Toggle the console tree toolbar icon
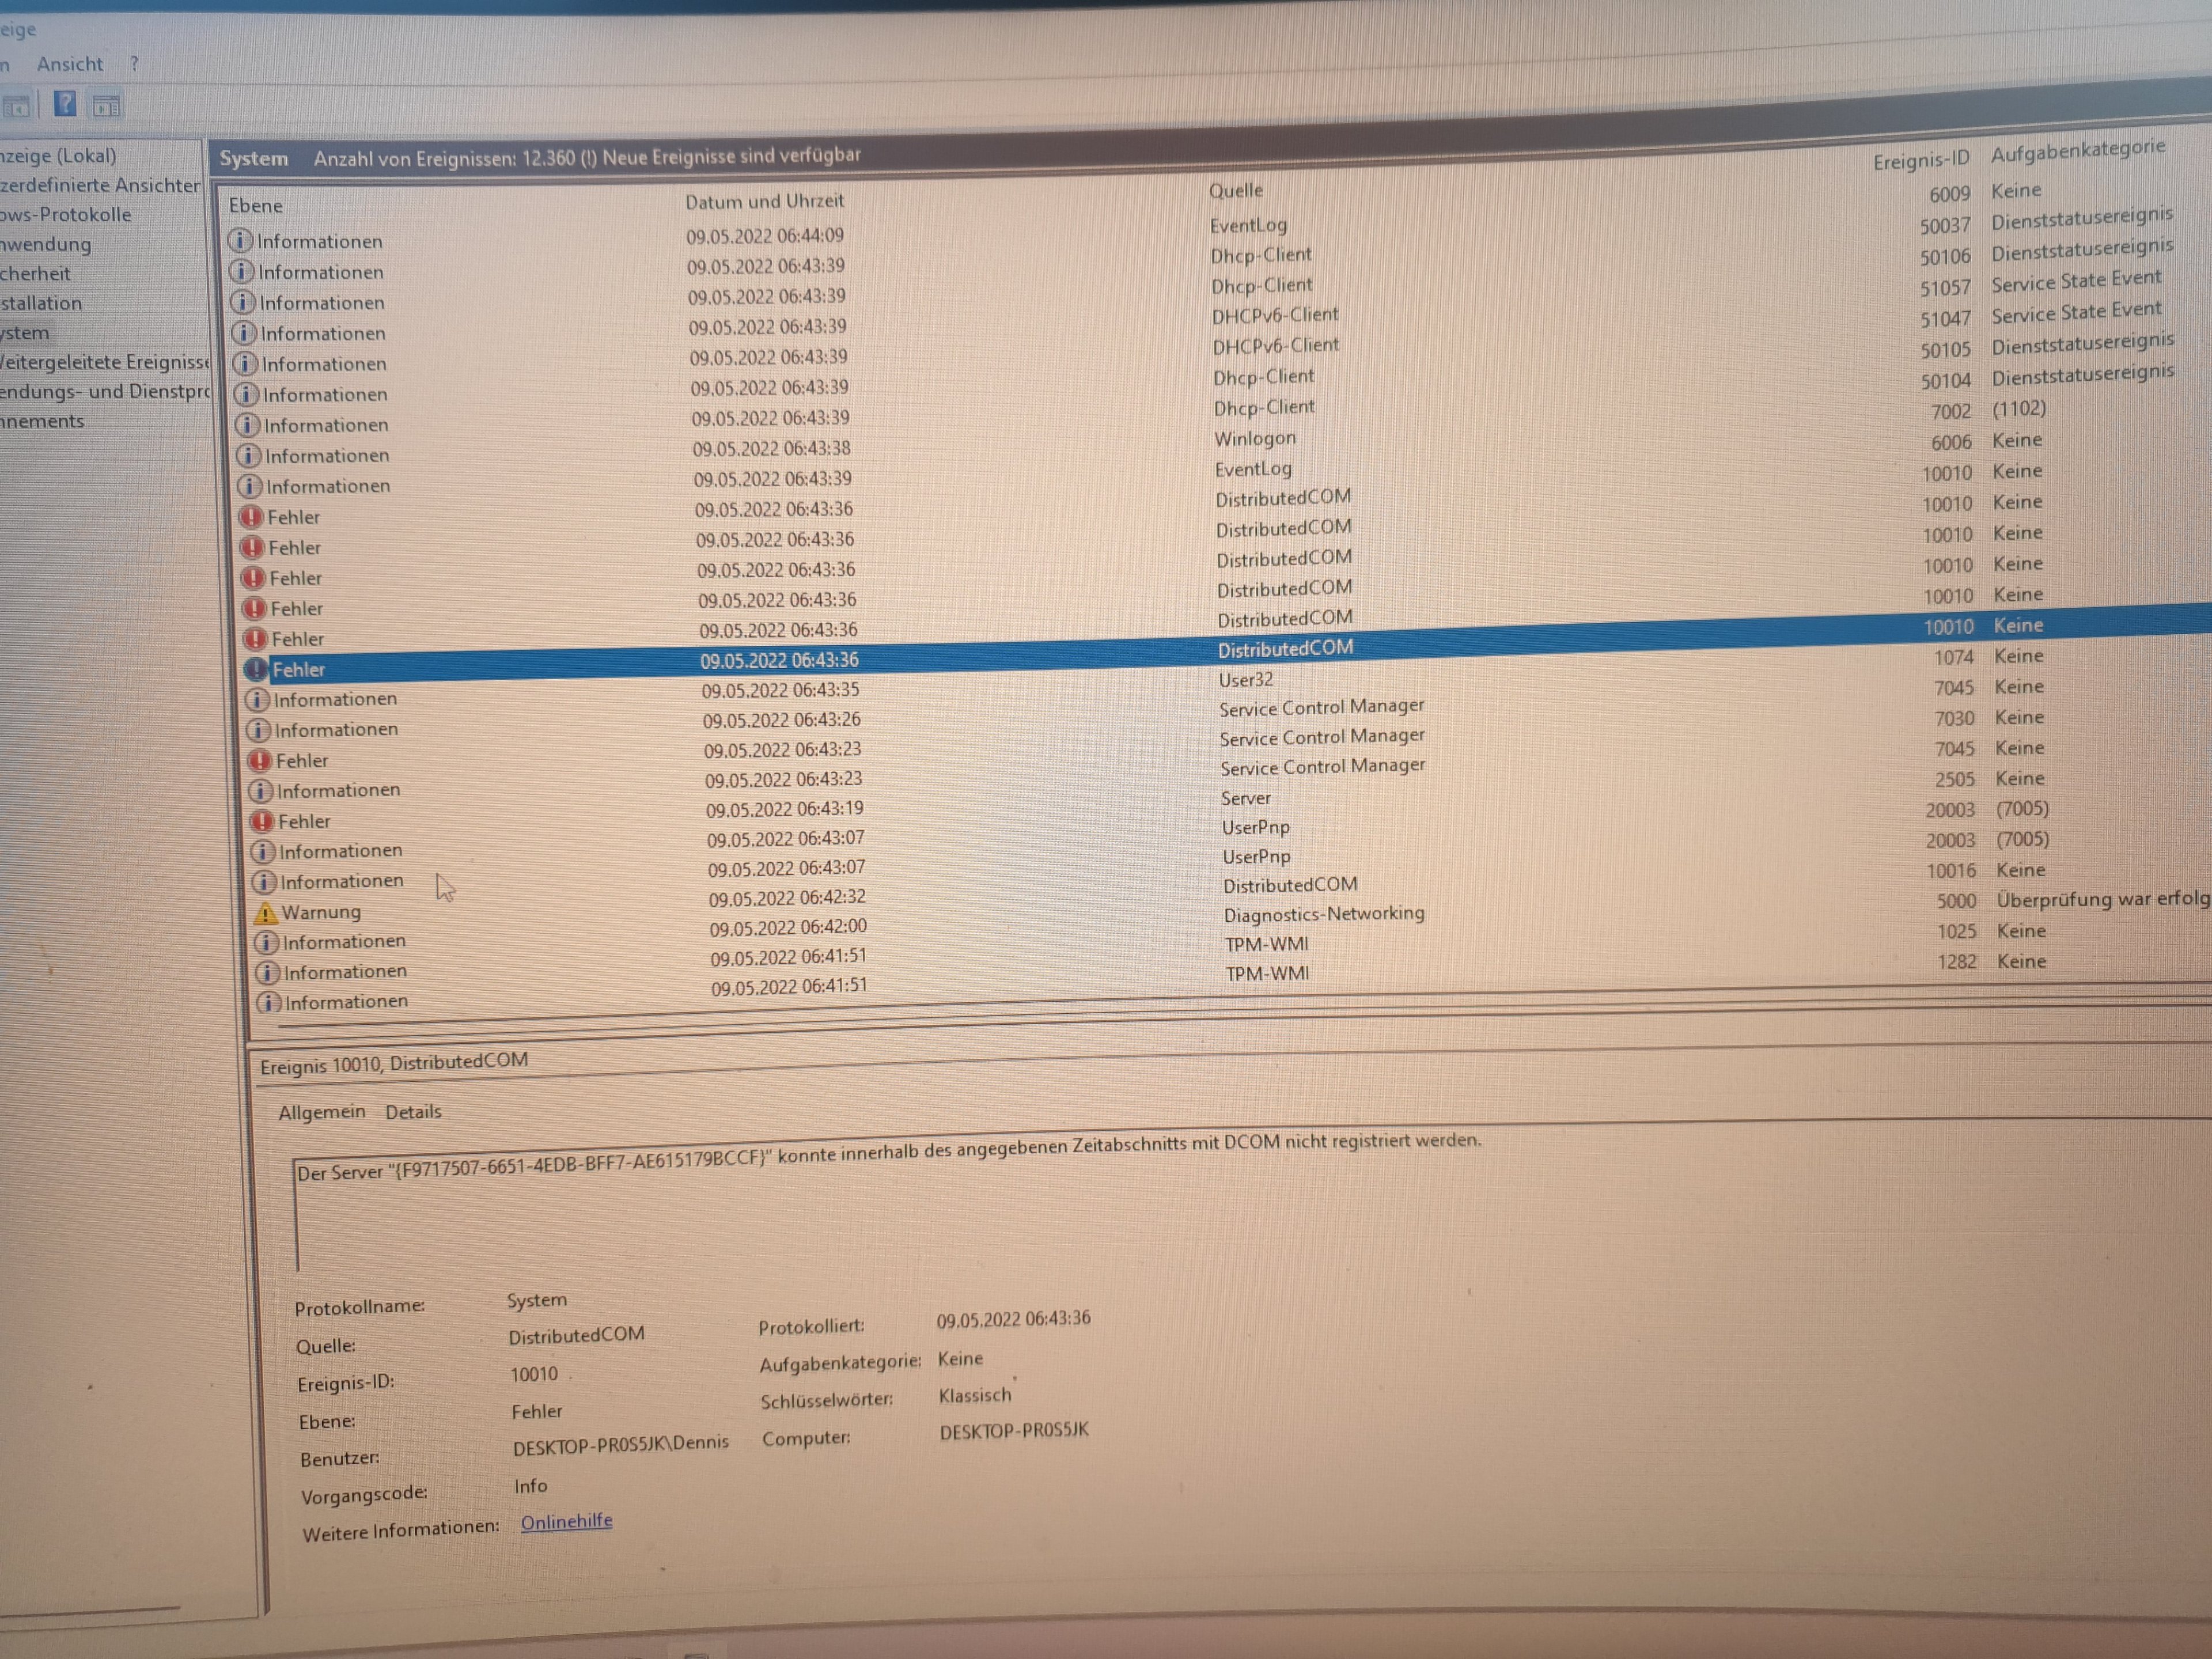Image resolution: width=2212 pixels, height=1659 pixels. click(x=16, y=106)
